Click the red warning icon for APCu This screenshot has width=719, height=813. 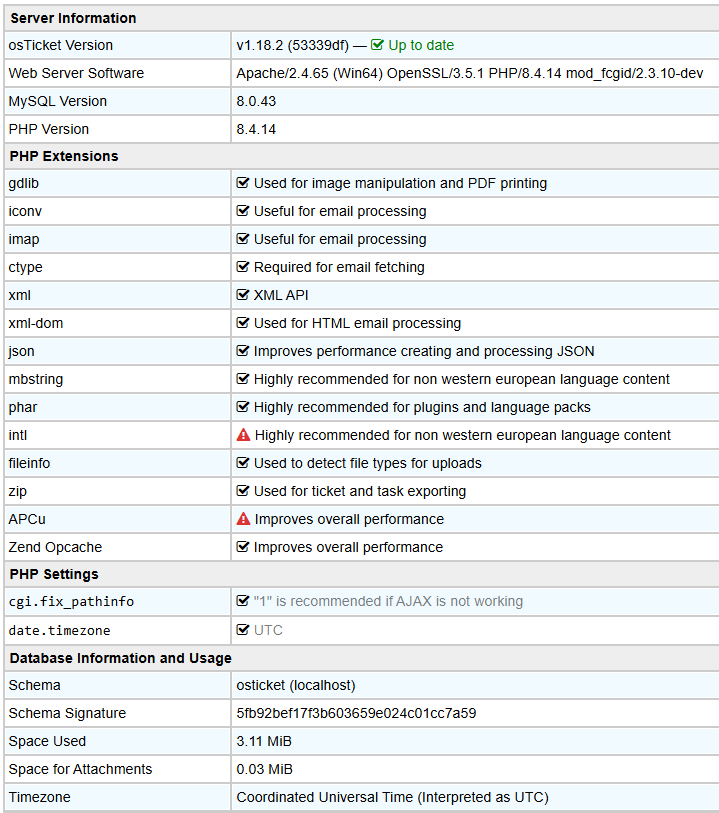pos(243,519)
